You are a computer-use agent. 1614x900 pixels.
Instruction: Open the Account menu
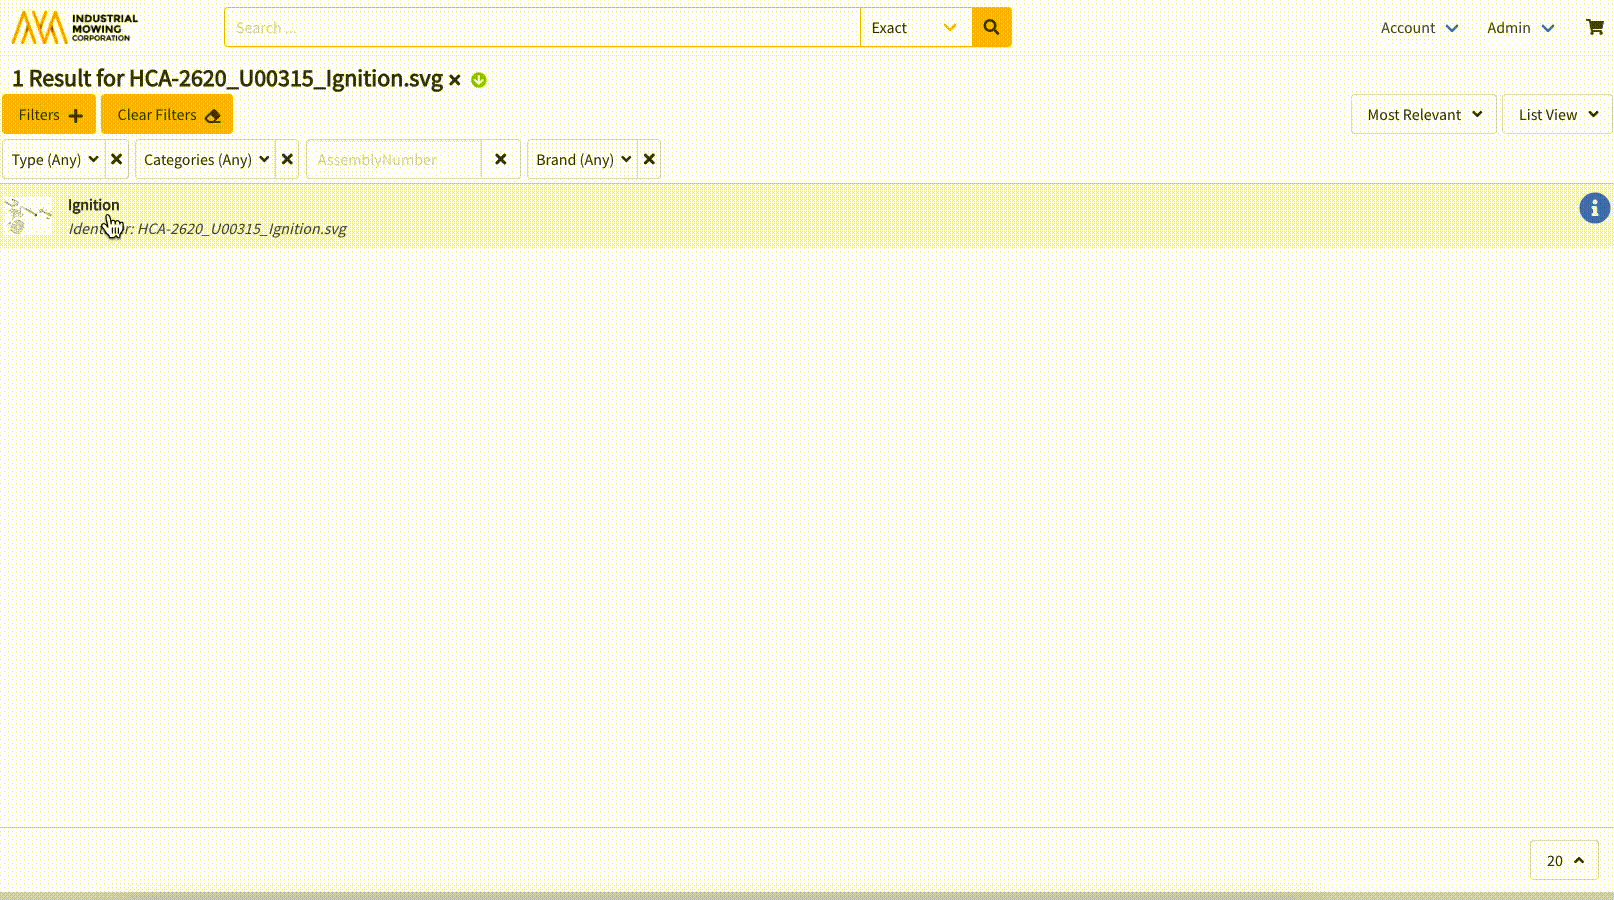pos(1419,28)
